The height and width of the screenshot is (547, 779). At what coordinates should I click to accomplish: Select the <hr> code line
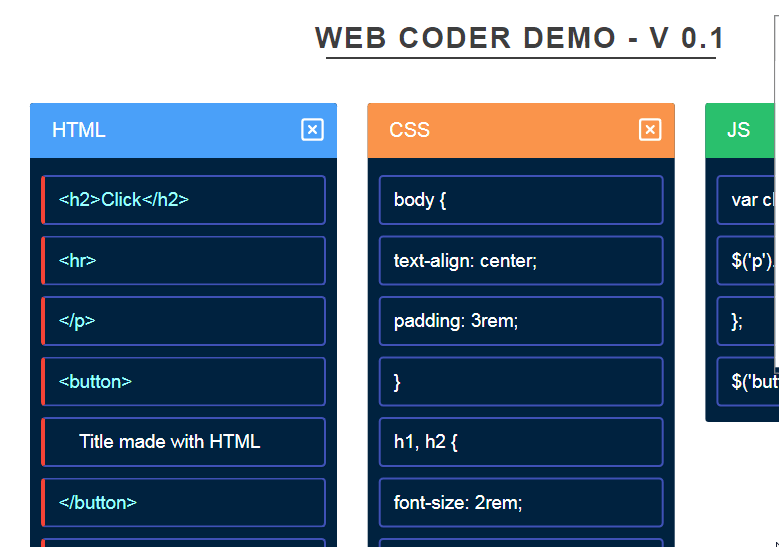[x=183, y=260]
